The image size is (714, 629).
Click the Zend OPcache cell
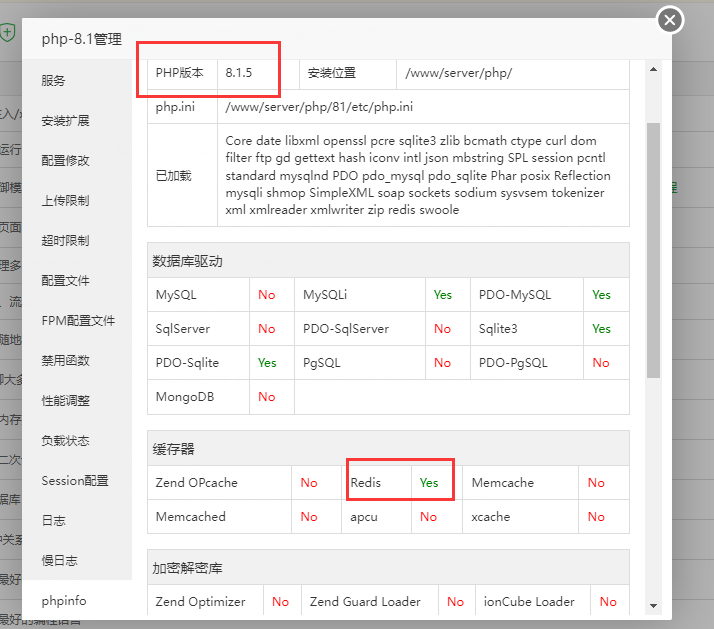click(x=219, y=483)
